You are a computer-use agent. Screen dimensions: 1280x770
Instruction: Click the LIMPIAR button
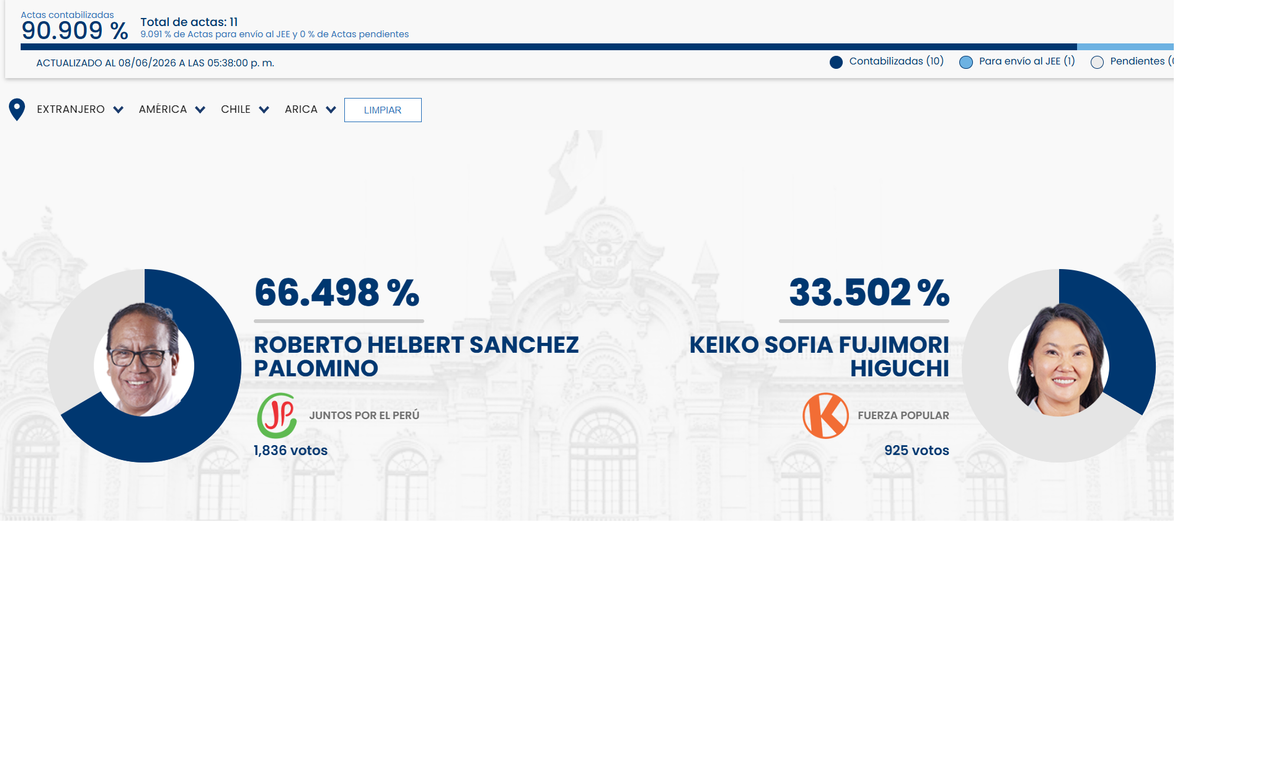(383, 110)
